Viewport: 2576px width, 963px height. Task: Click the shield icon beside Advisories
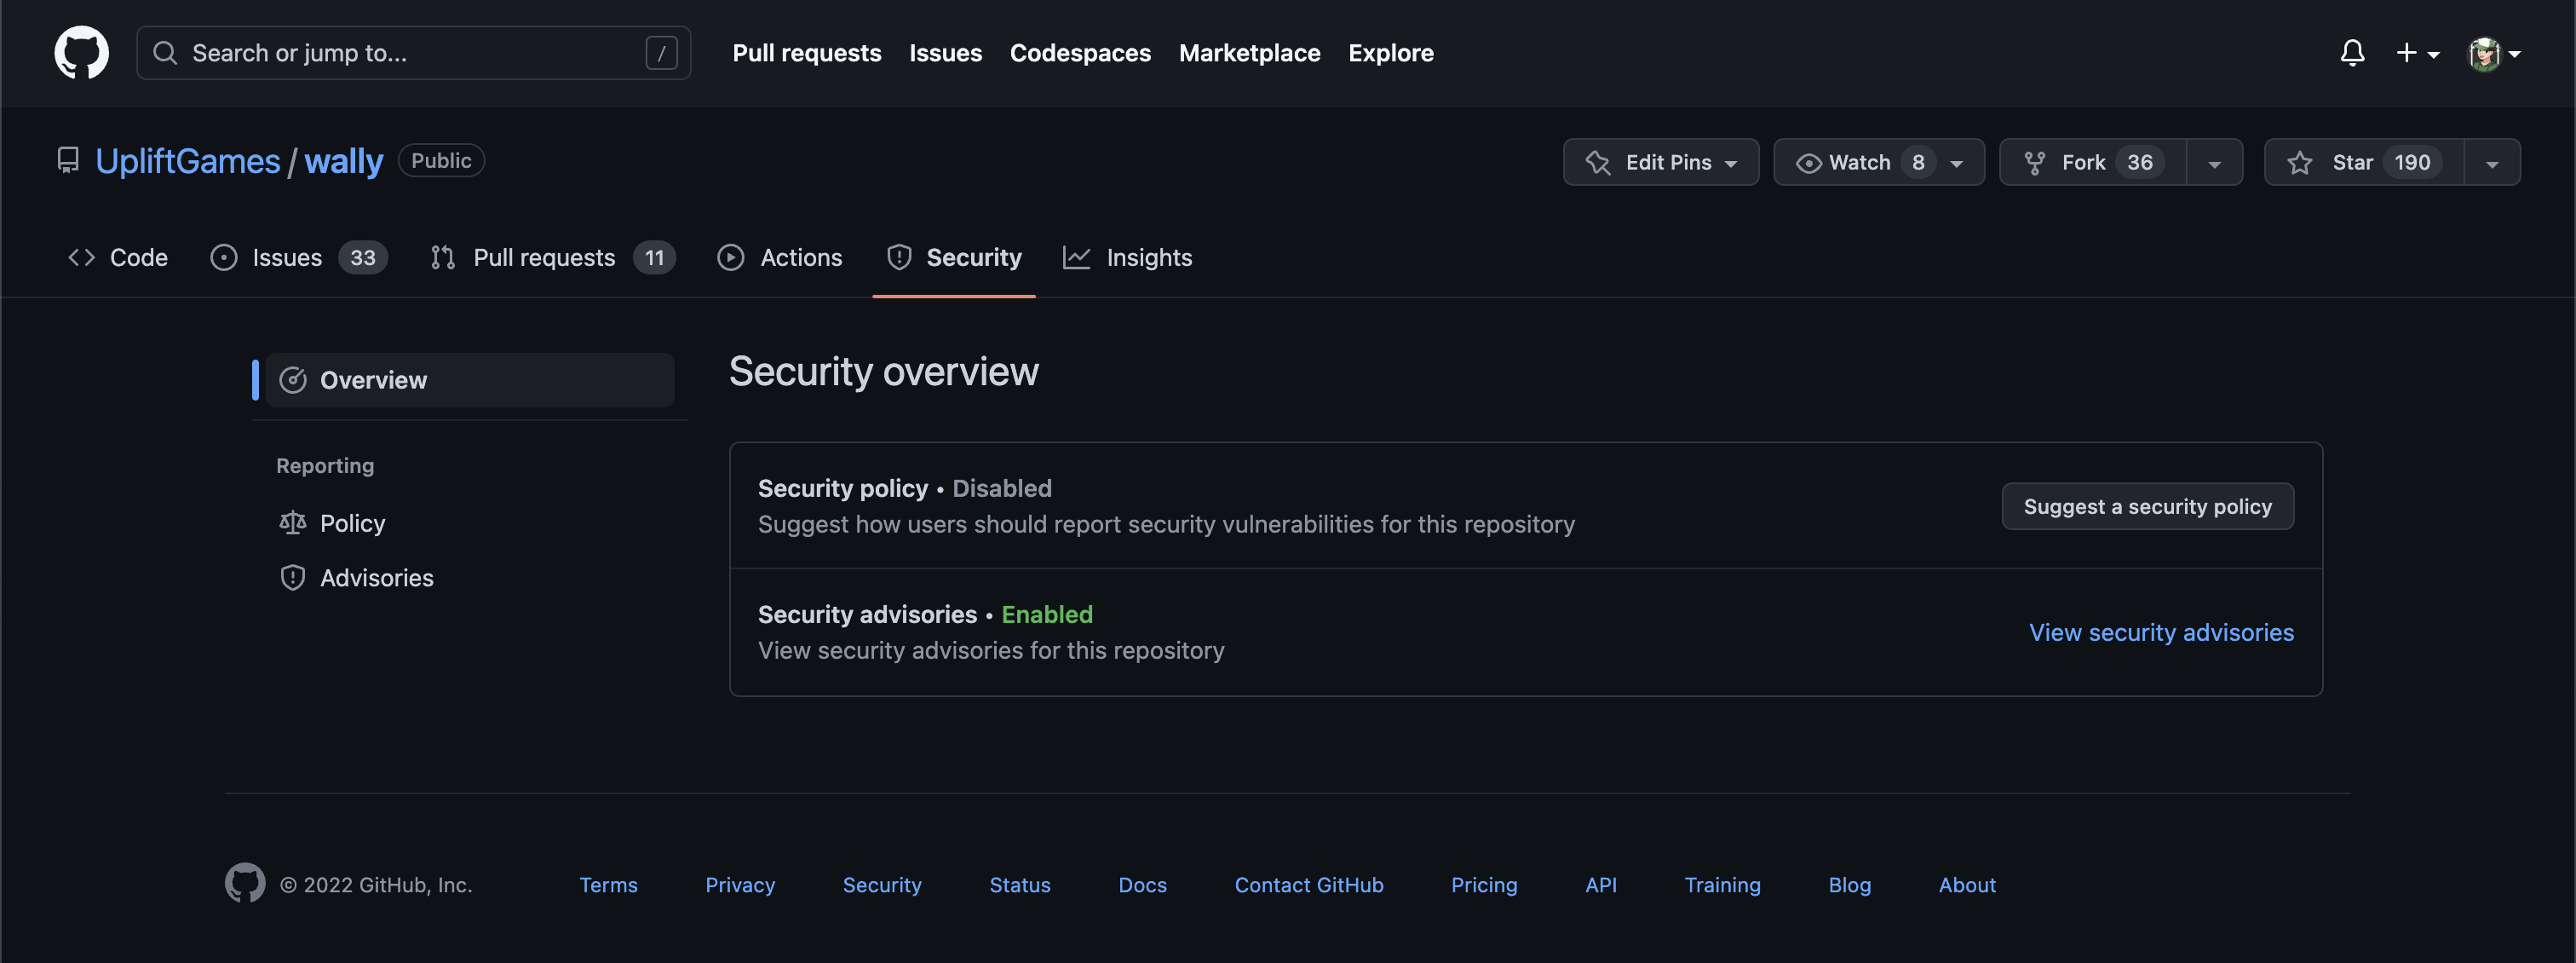click(x=292, y=578)
